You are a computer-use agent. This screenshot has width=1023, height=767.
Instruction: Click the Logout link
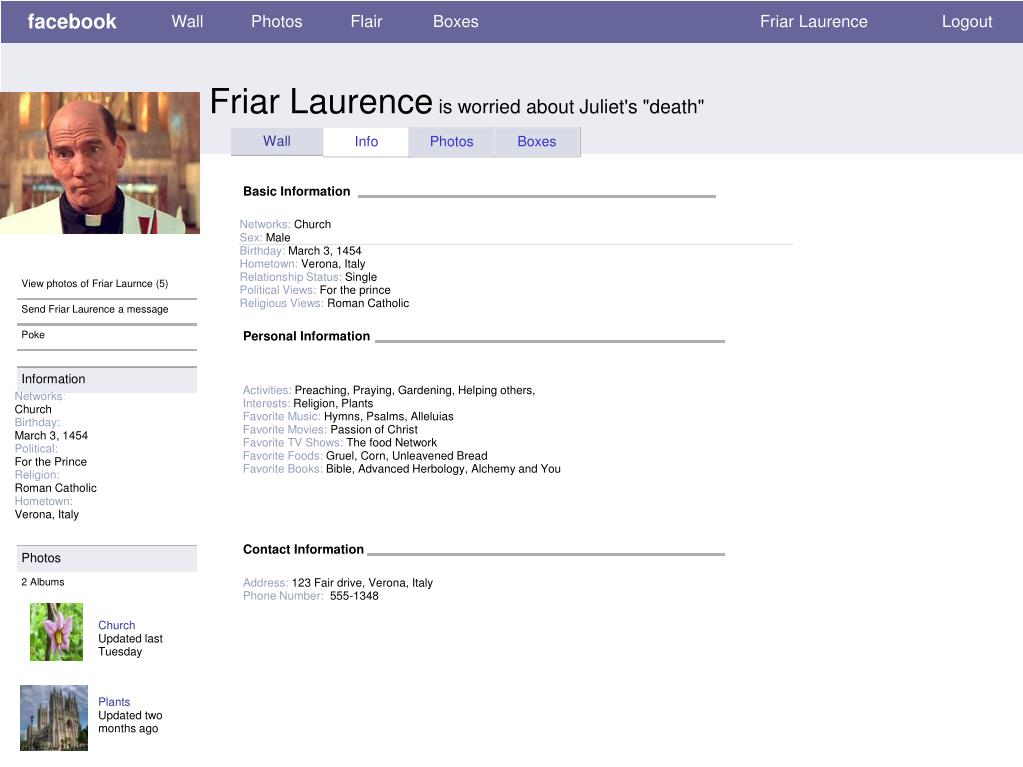(966, 22)
